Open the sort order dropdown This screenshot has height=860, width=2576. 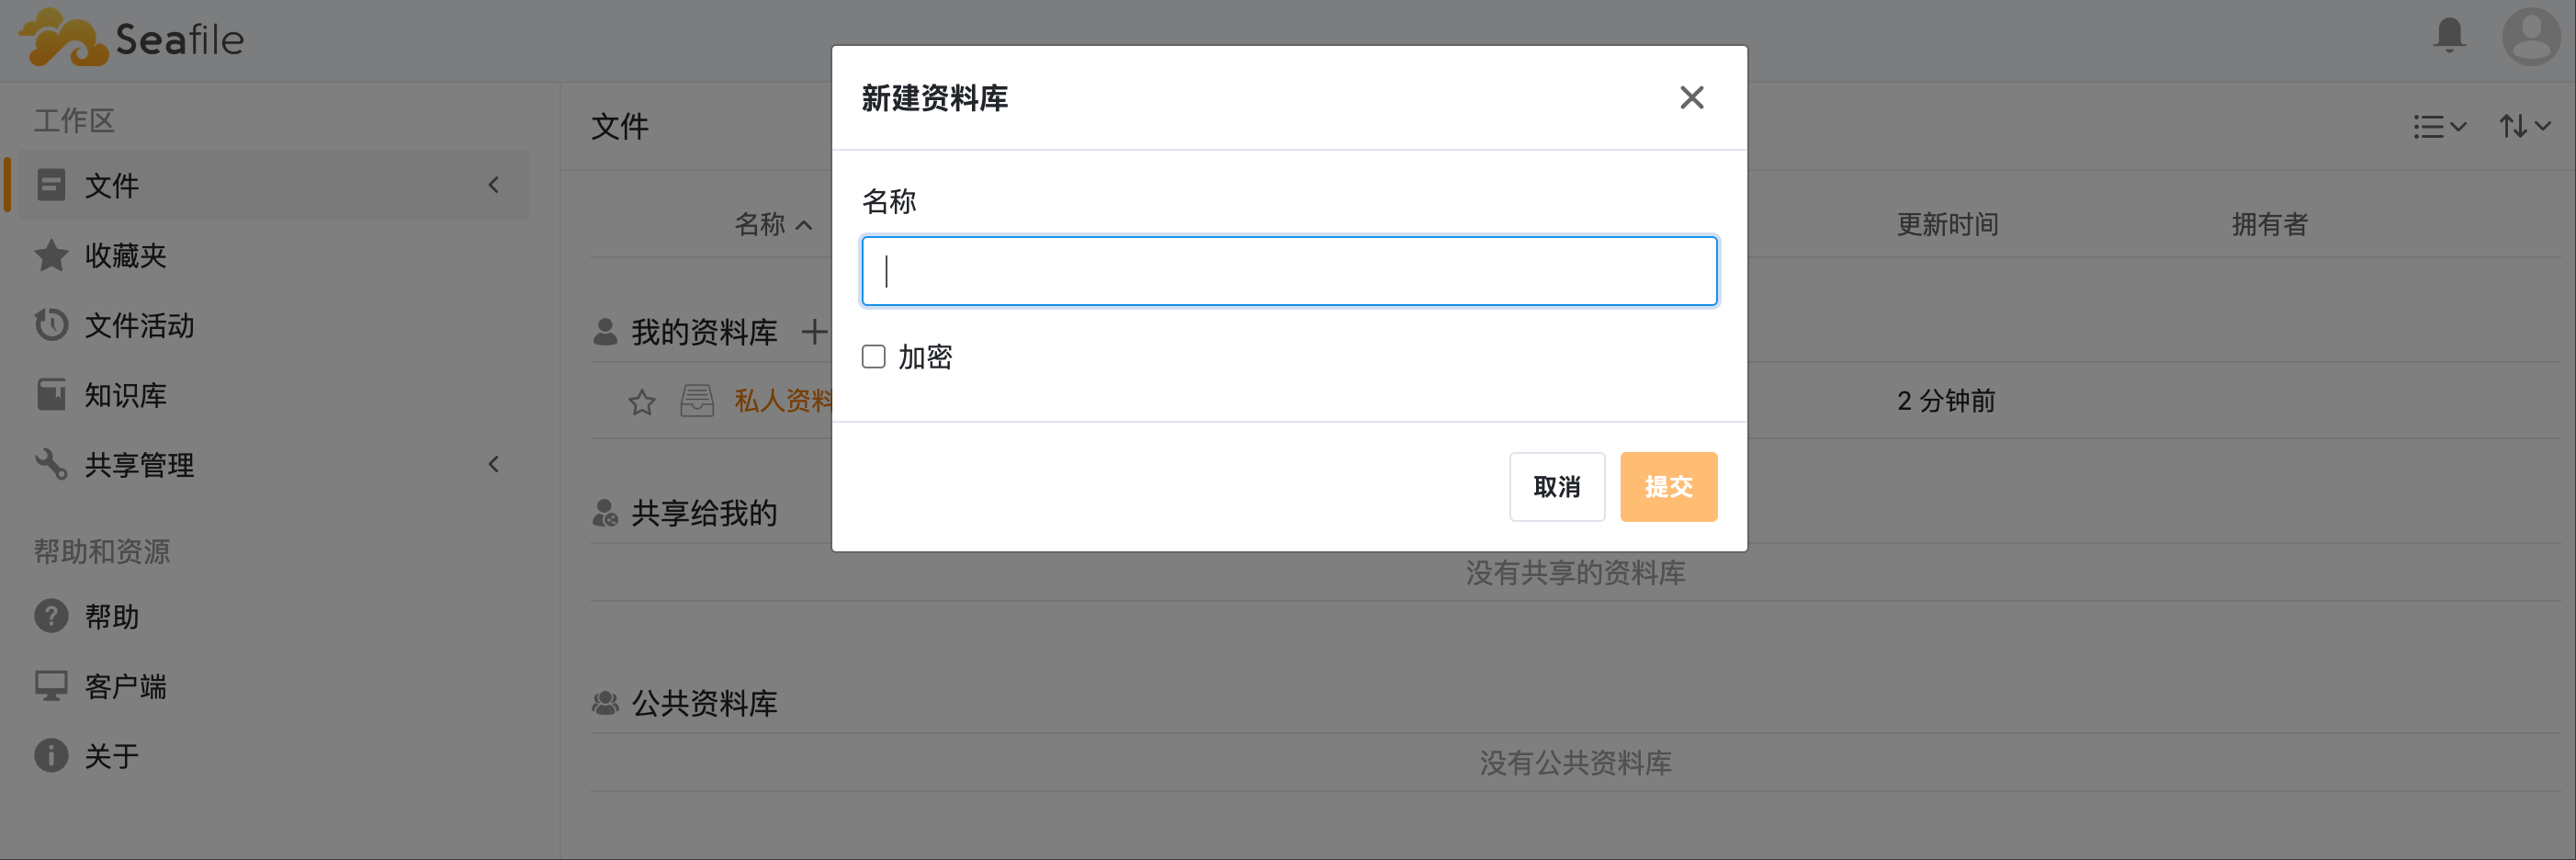[2524, 127]
